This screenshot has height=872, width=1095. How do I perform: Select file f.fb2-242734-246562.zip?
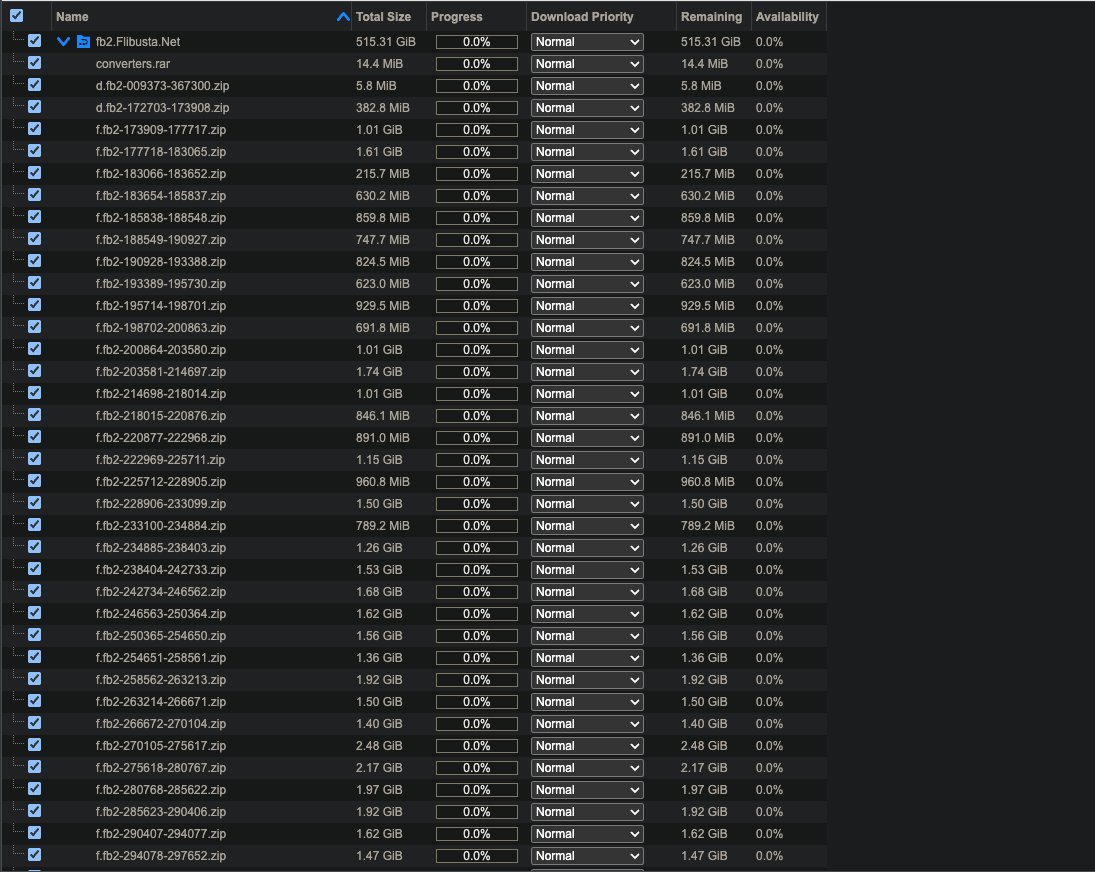coord(161,591)
